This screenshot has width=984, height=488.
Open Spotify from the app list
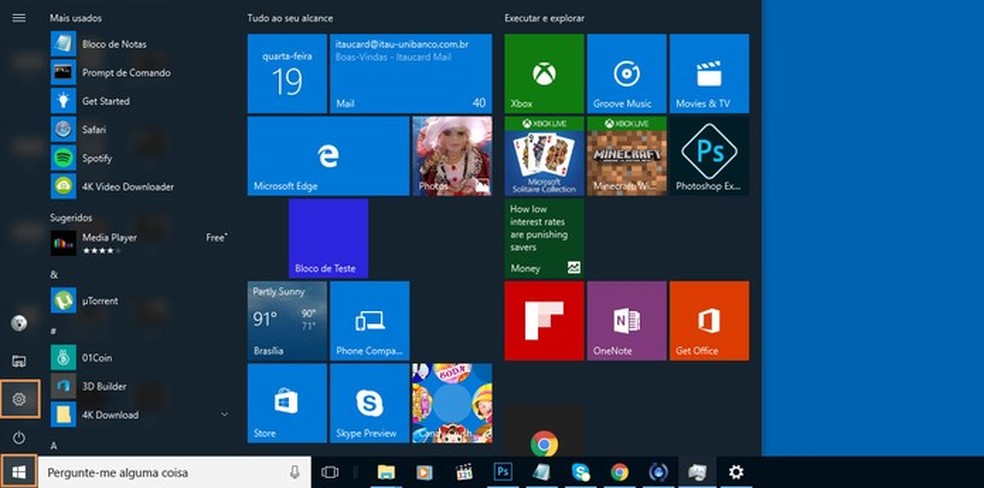coord(139,158)
